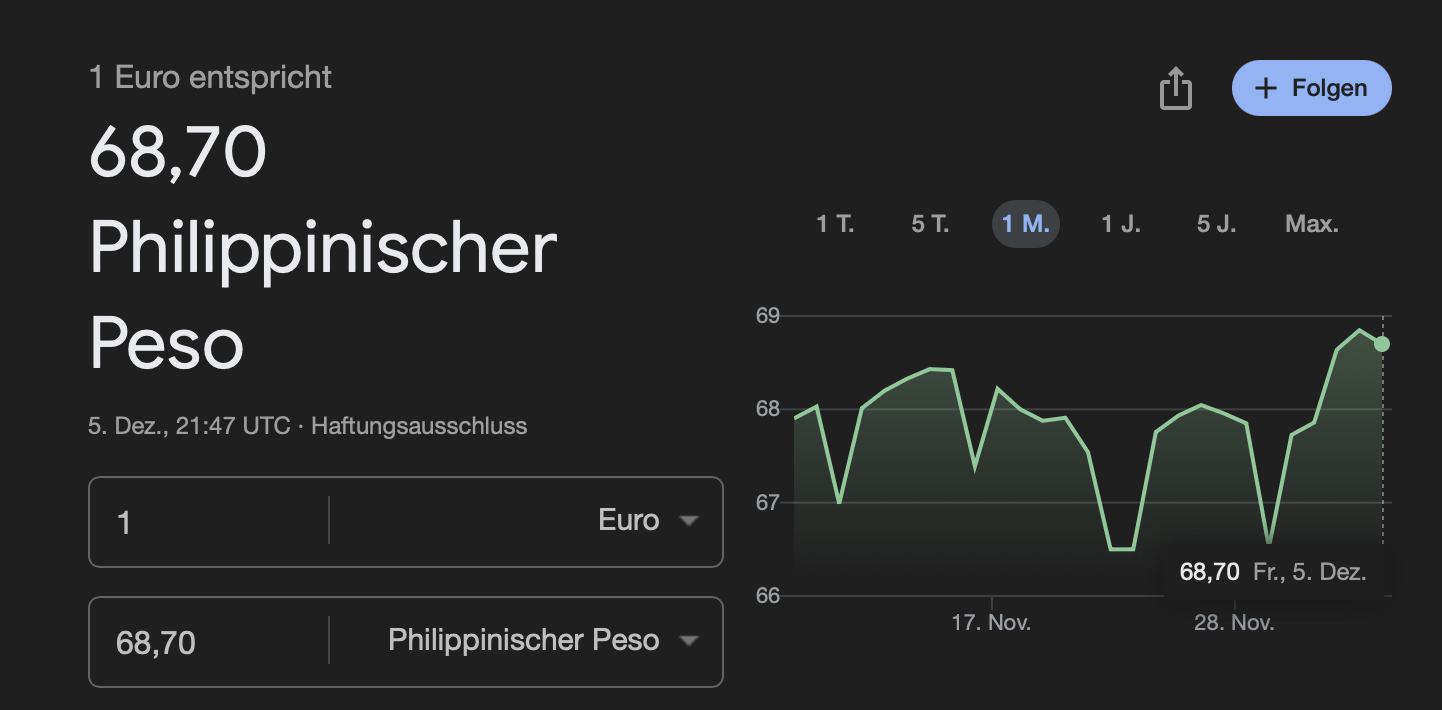Screen dimensions: 1442x710
Task: Switch to 5 J. chart view
Action: click(1216, 224)
